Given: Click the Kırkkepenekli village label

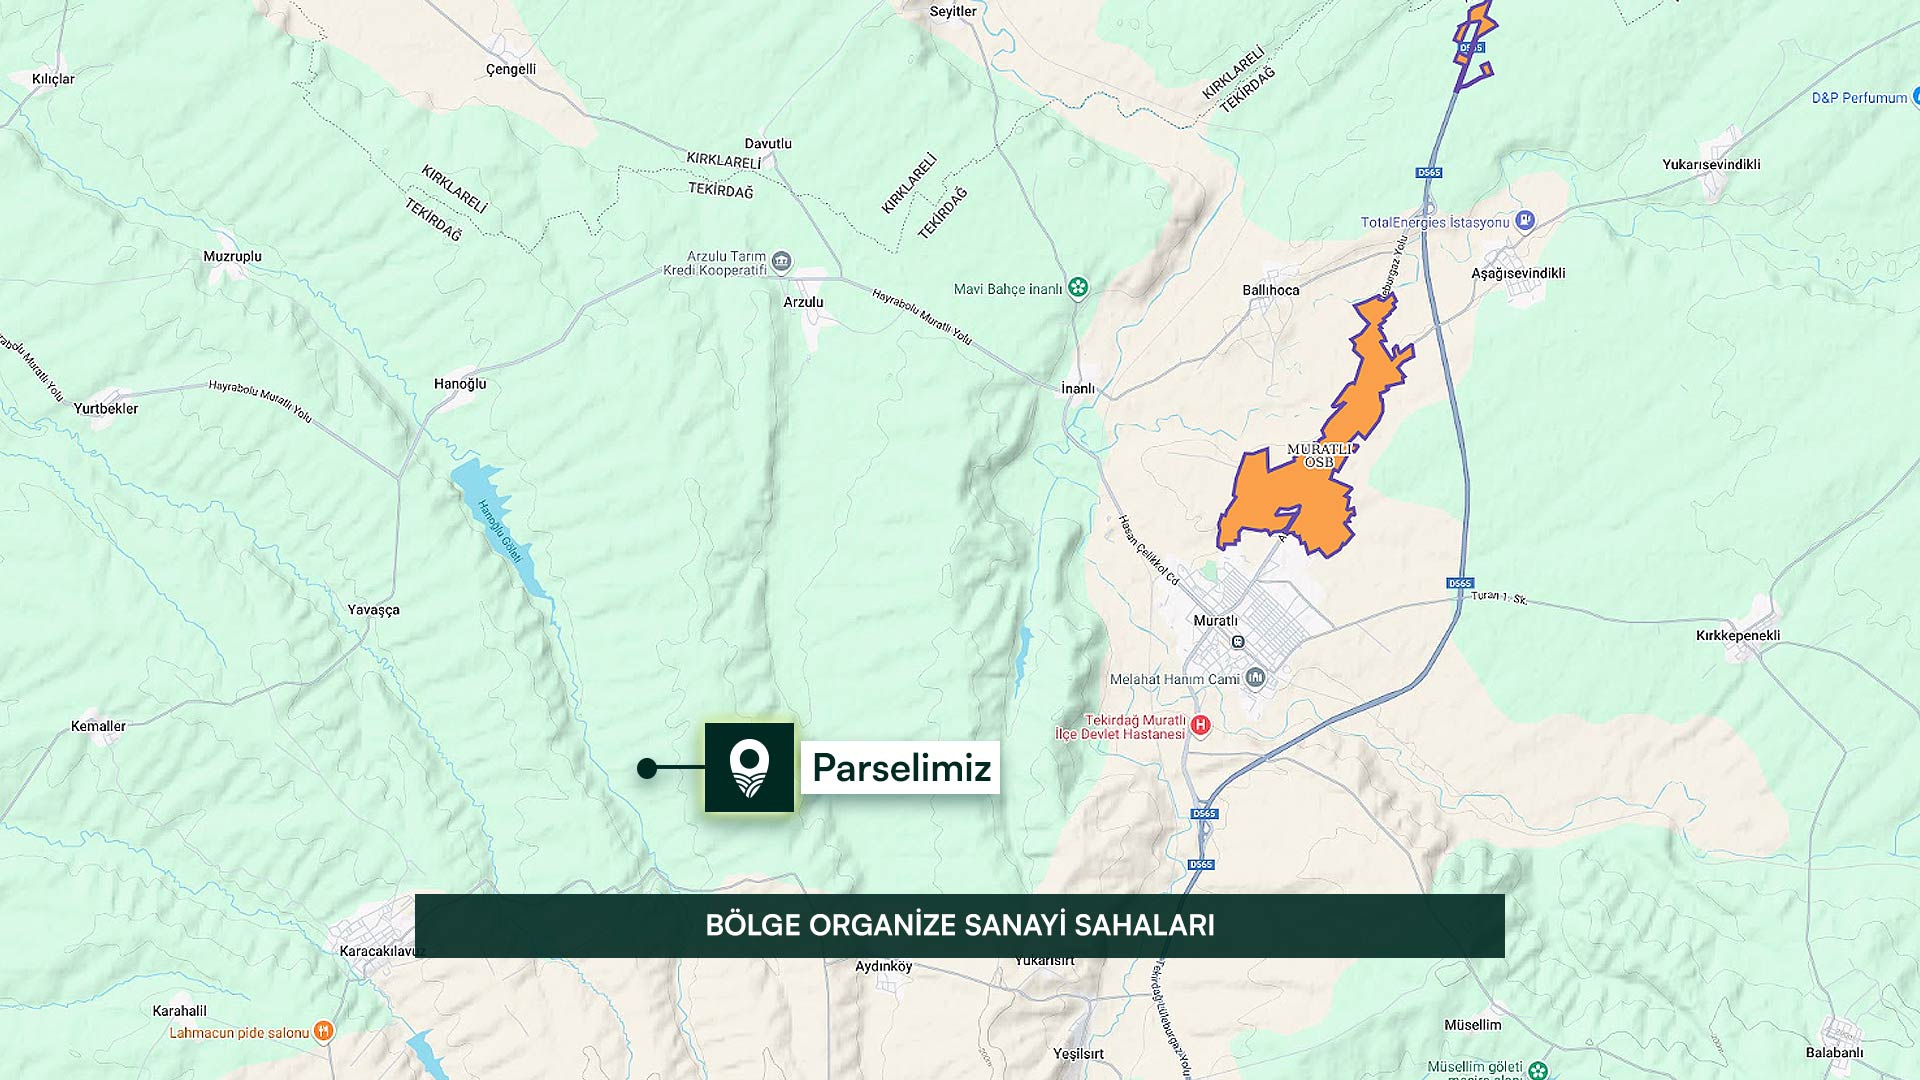Looking at the screenshot, I should click(1738, 635).
